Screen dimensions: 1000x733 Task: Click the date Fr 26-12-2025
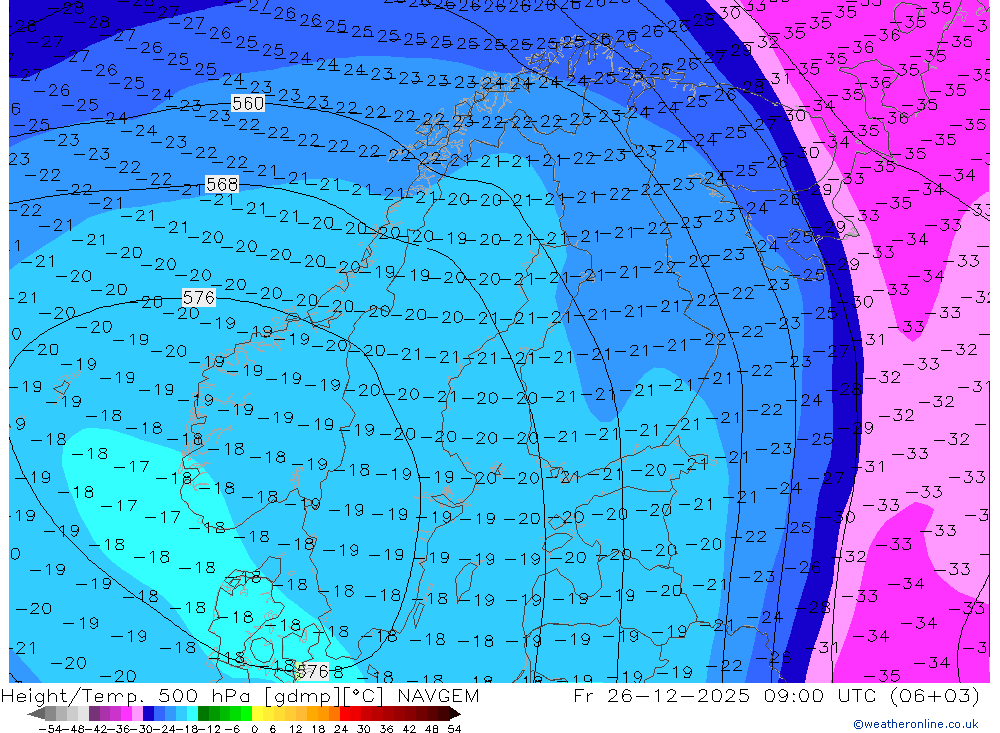click(x=662, y=695)
